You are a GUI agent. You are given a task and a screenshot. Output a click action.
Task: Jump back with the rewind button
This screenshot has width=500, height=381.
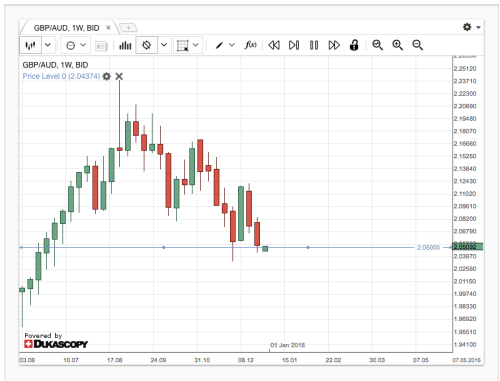click(x=274, y=45)
